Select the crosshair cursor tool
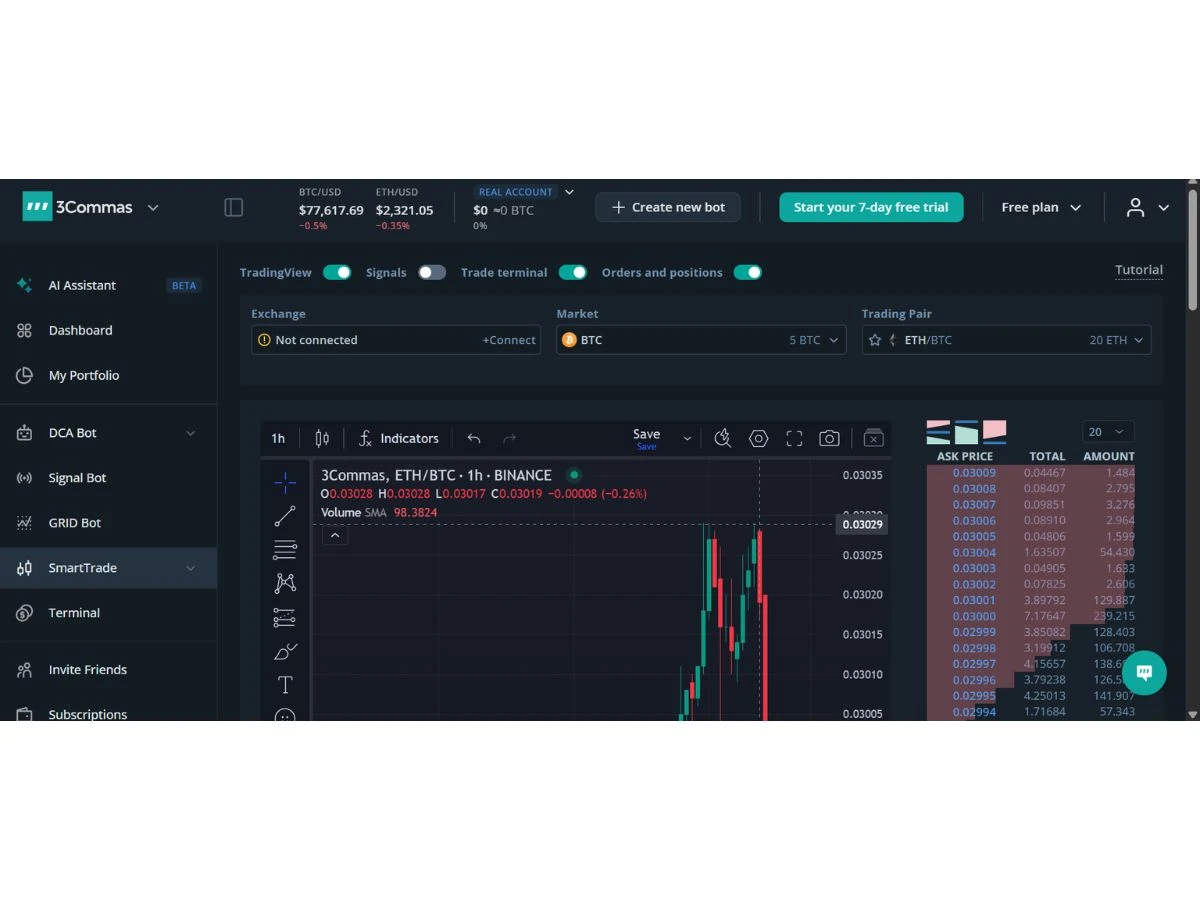 (285, 482)
